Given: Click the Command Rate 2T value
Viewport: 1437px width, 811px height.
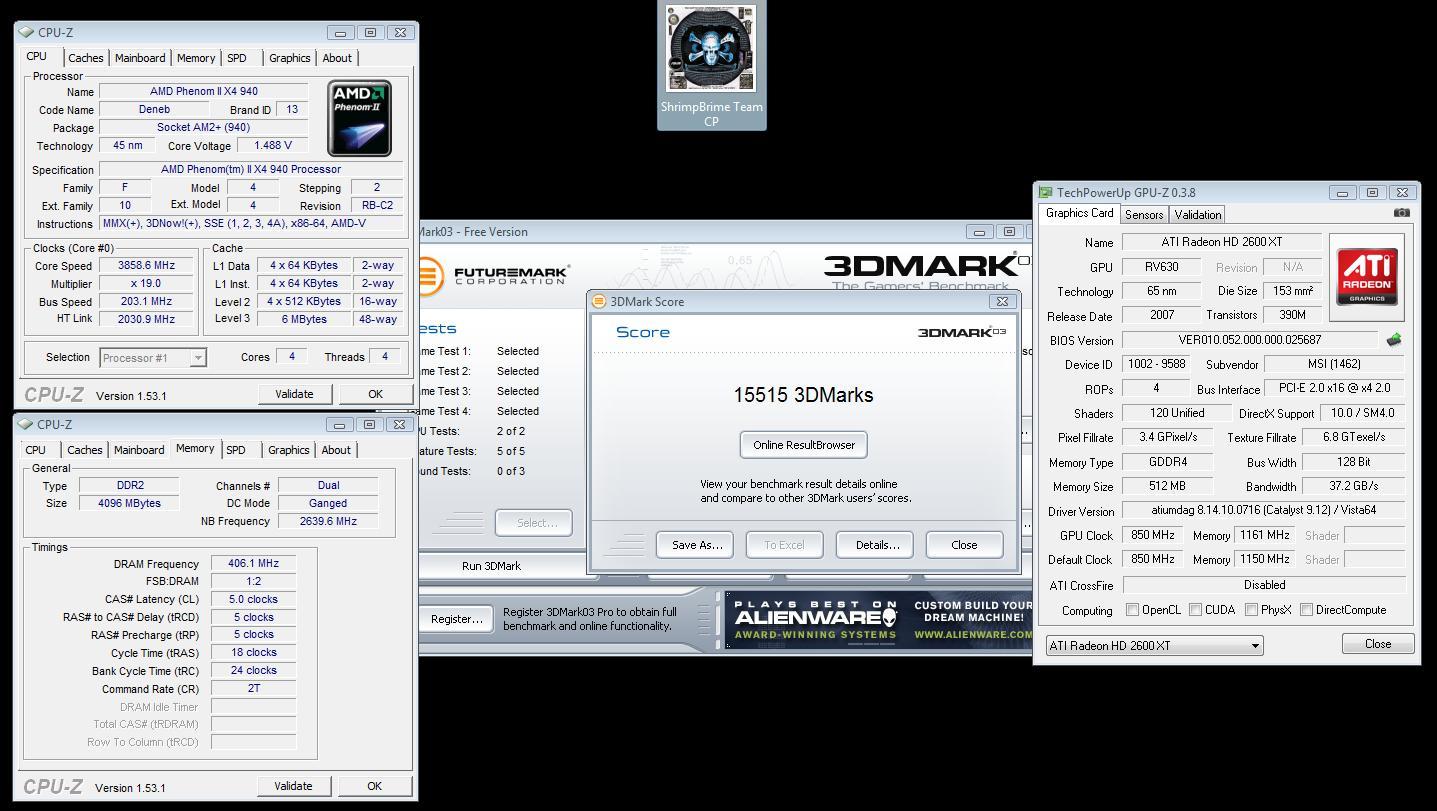Looking at the screenshot, I should (x=253, y=689).
